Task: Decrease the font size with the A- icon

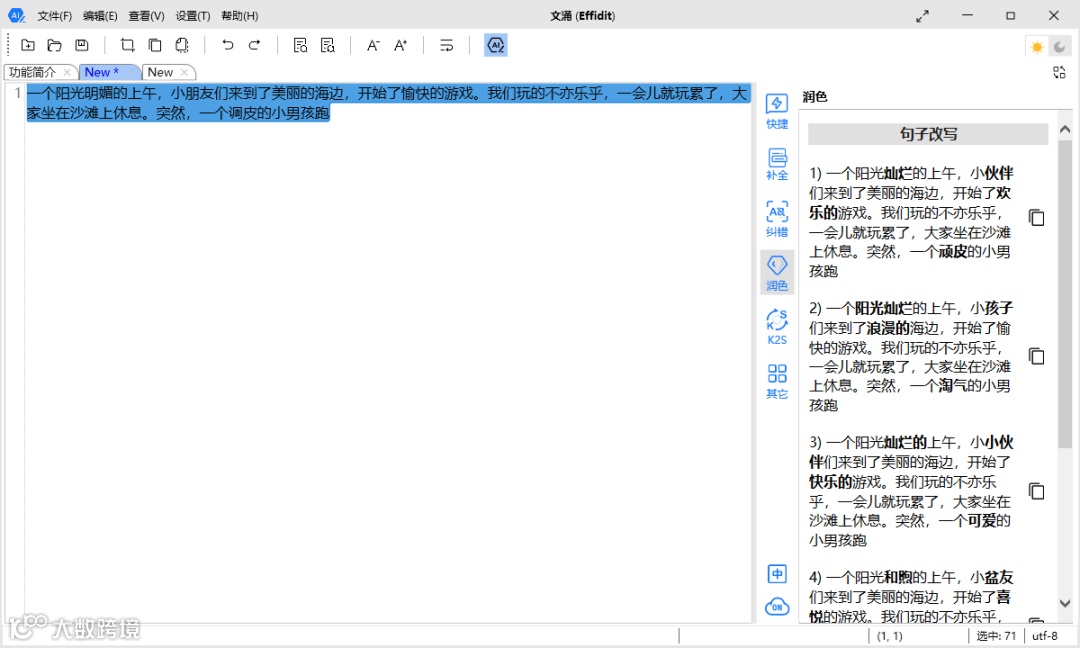Action: 373,45
